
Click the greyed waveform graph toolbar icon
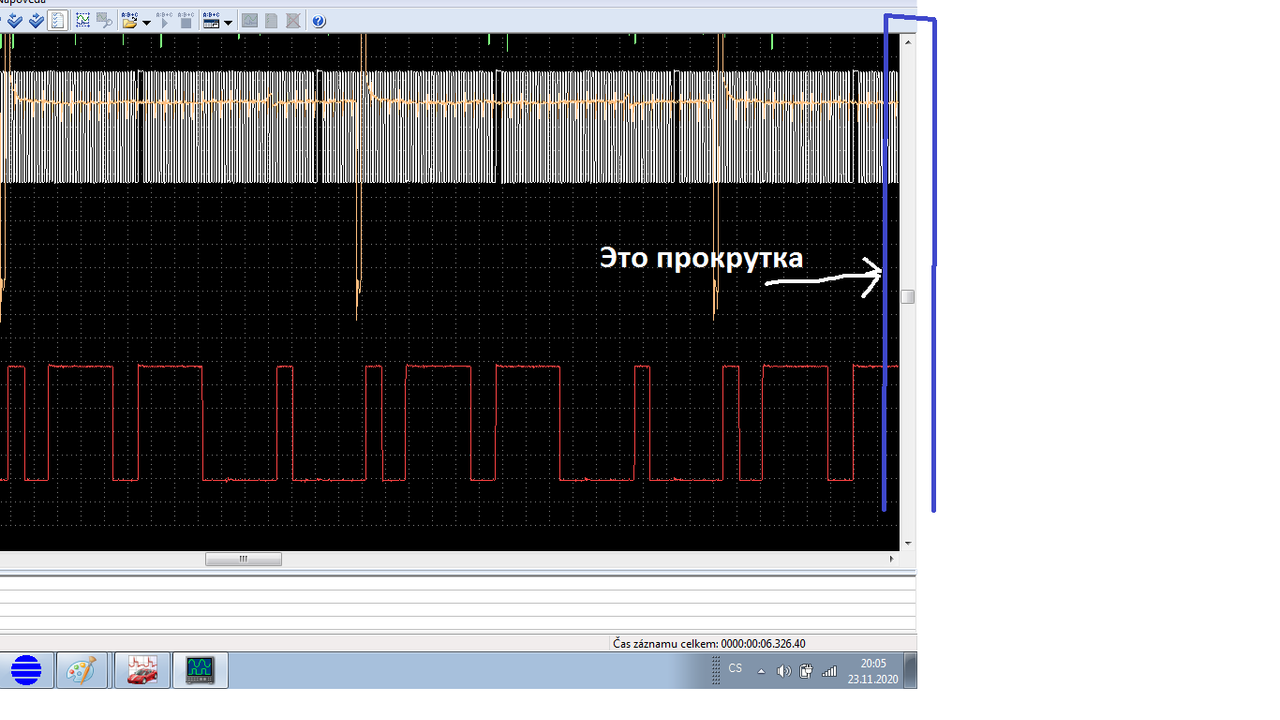pos(250,20)
